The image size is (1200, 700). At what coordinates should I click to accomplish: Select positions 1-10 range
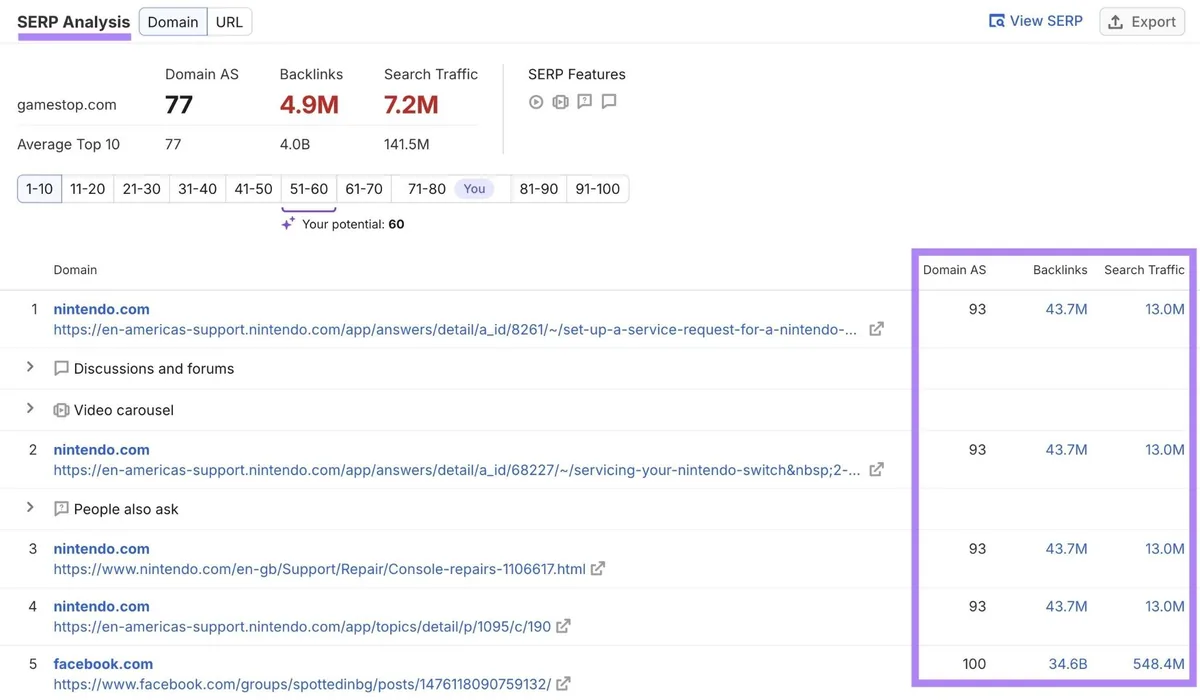(40, 189)
